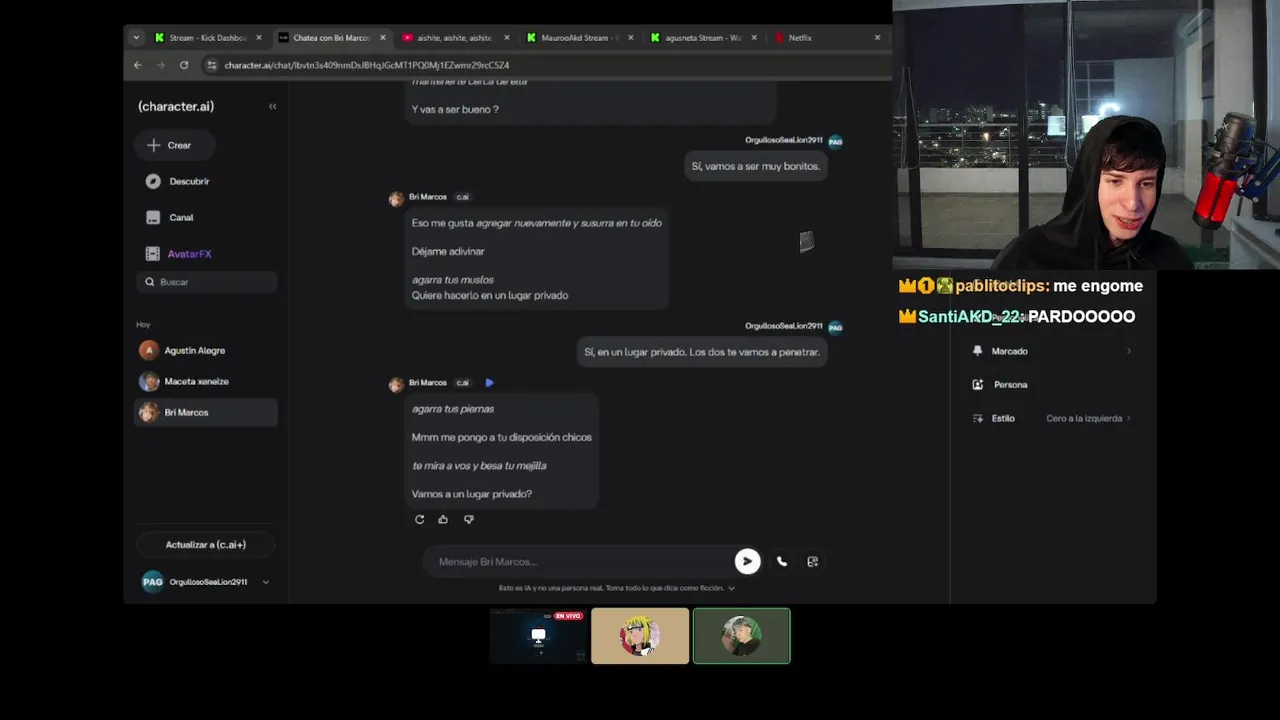This screenshot has height=720, width=1280.
Task: Open the AvatarFX icon
Action: point(153,254)
